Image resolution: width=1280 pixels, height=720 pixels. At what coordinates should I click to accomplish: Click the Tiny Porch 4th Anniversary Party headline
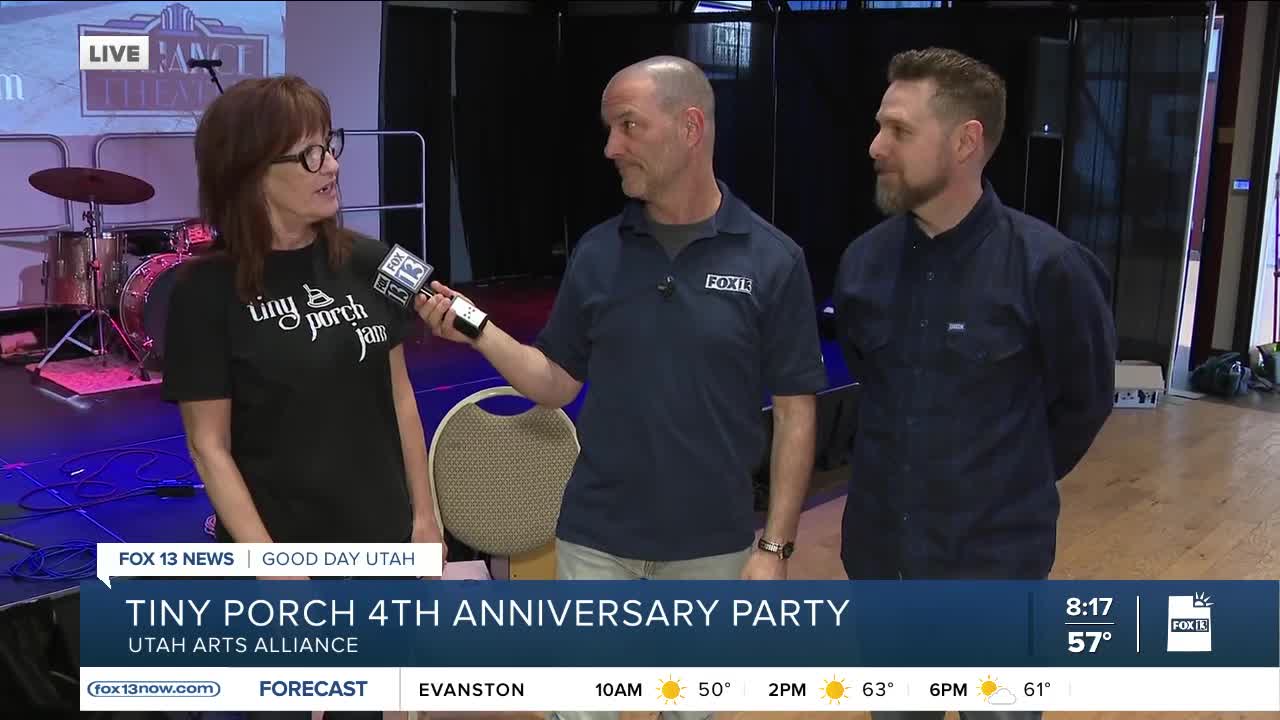pos(487,612)
